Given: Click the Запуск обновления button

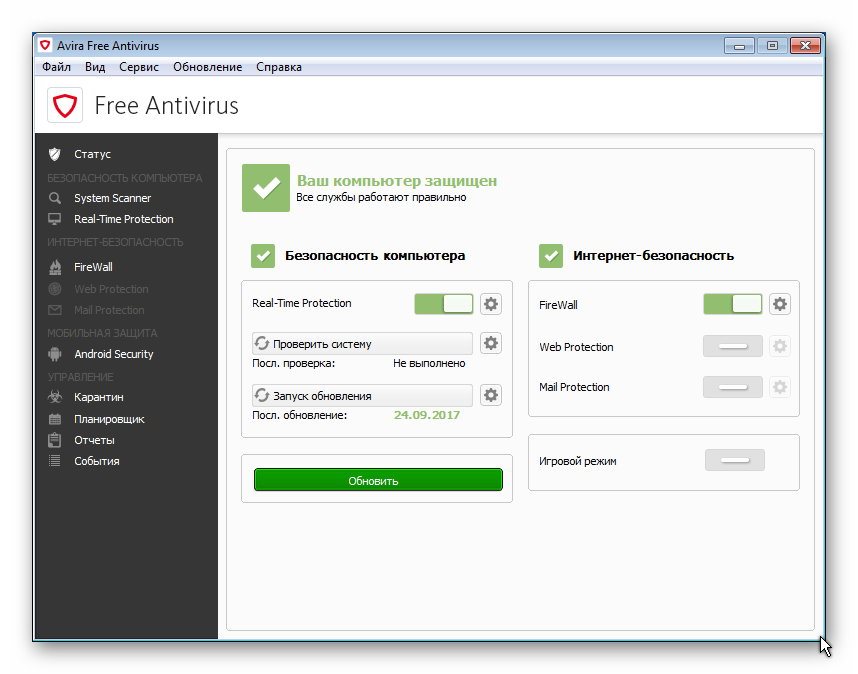Looking at the screenshot, I should (x=361, y=396).
